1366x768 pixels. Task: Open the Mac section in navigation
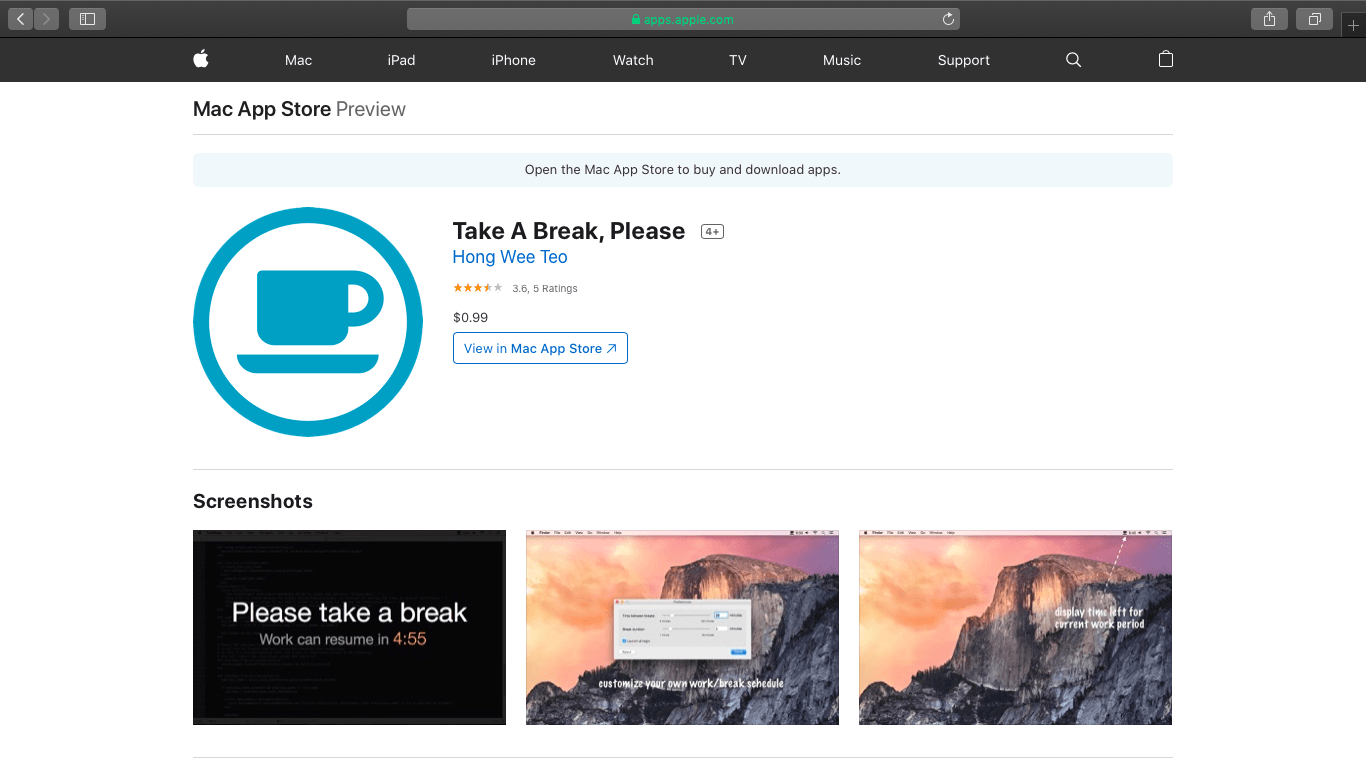point(298,60)
